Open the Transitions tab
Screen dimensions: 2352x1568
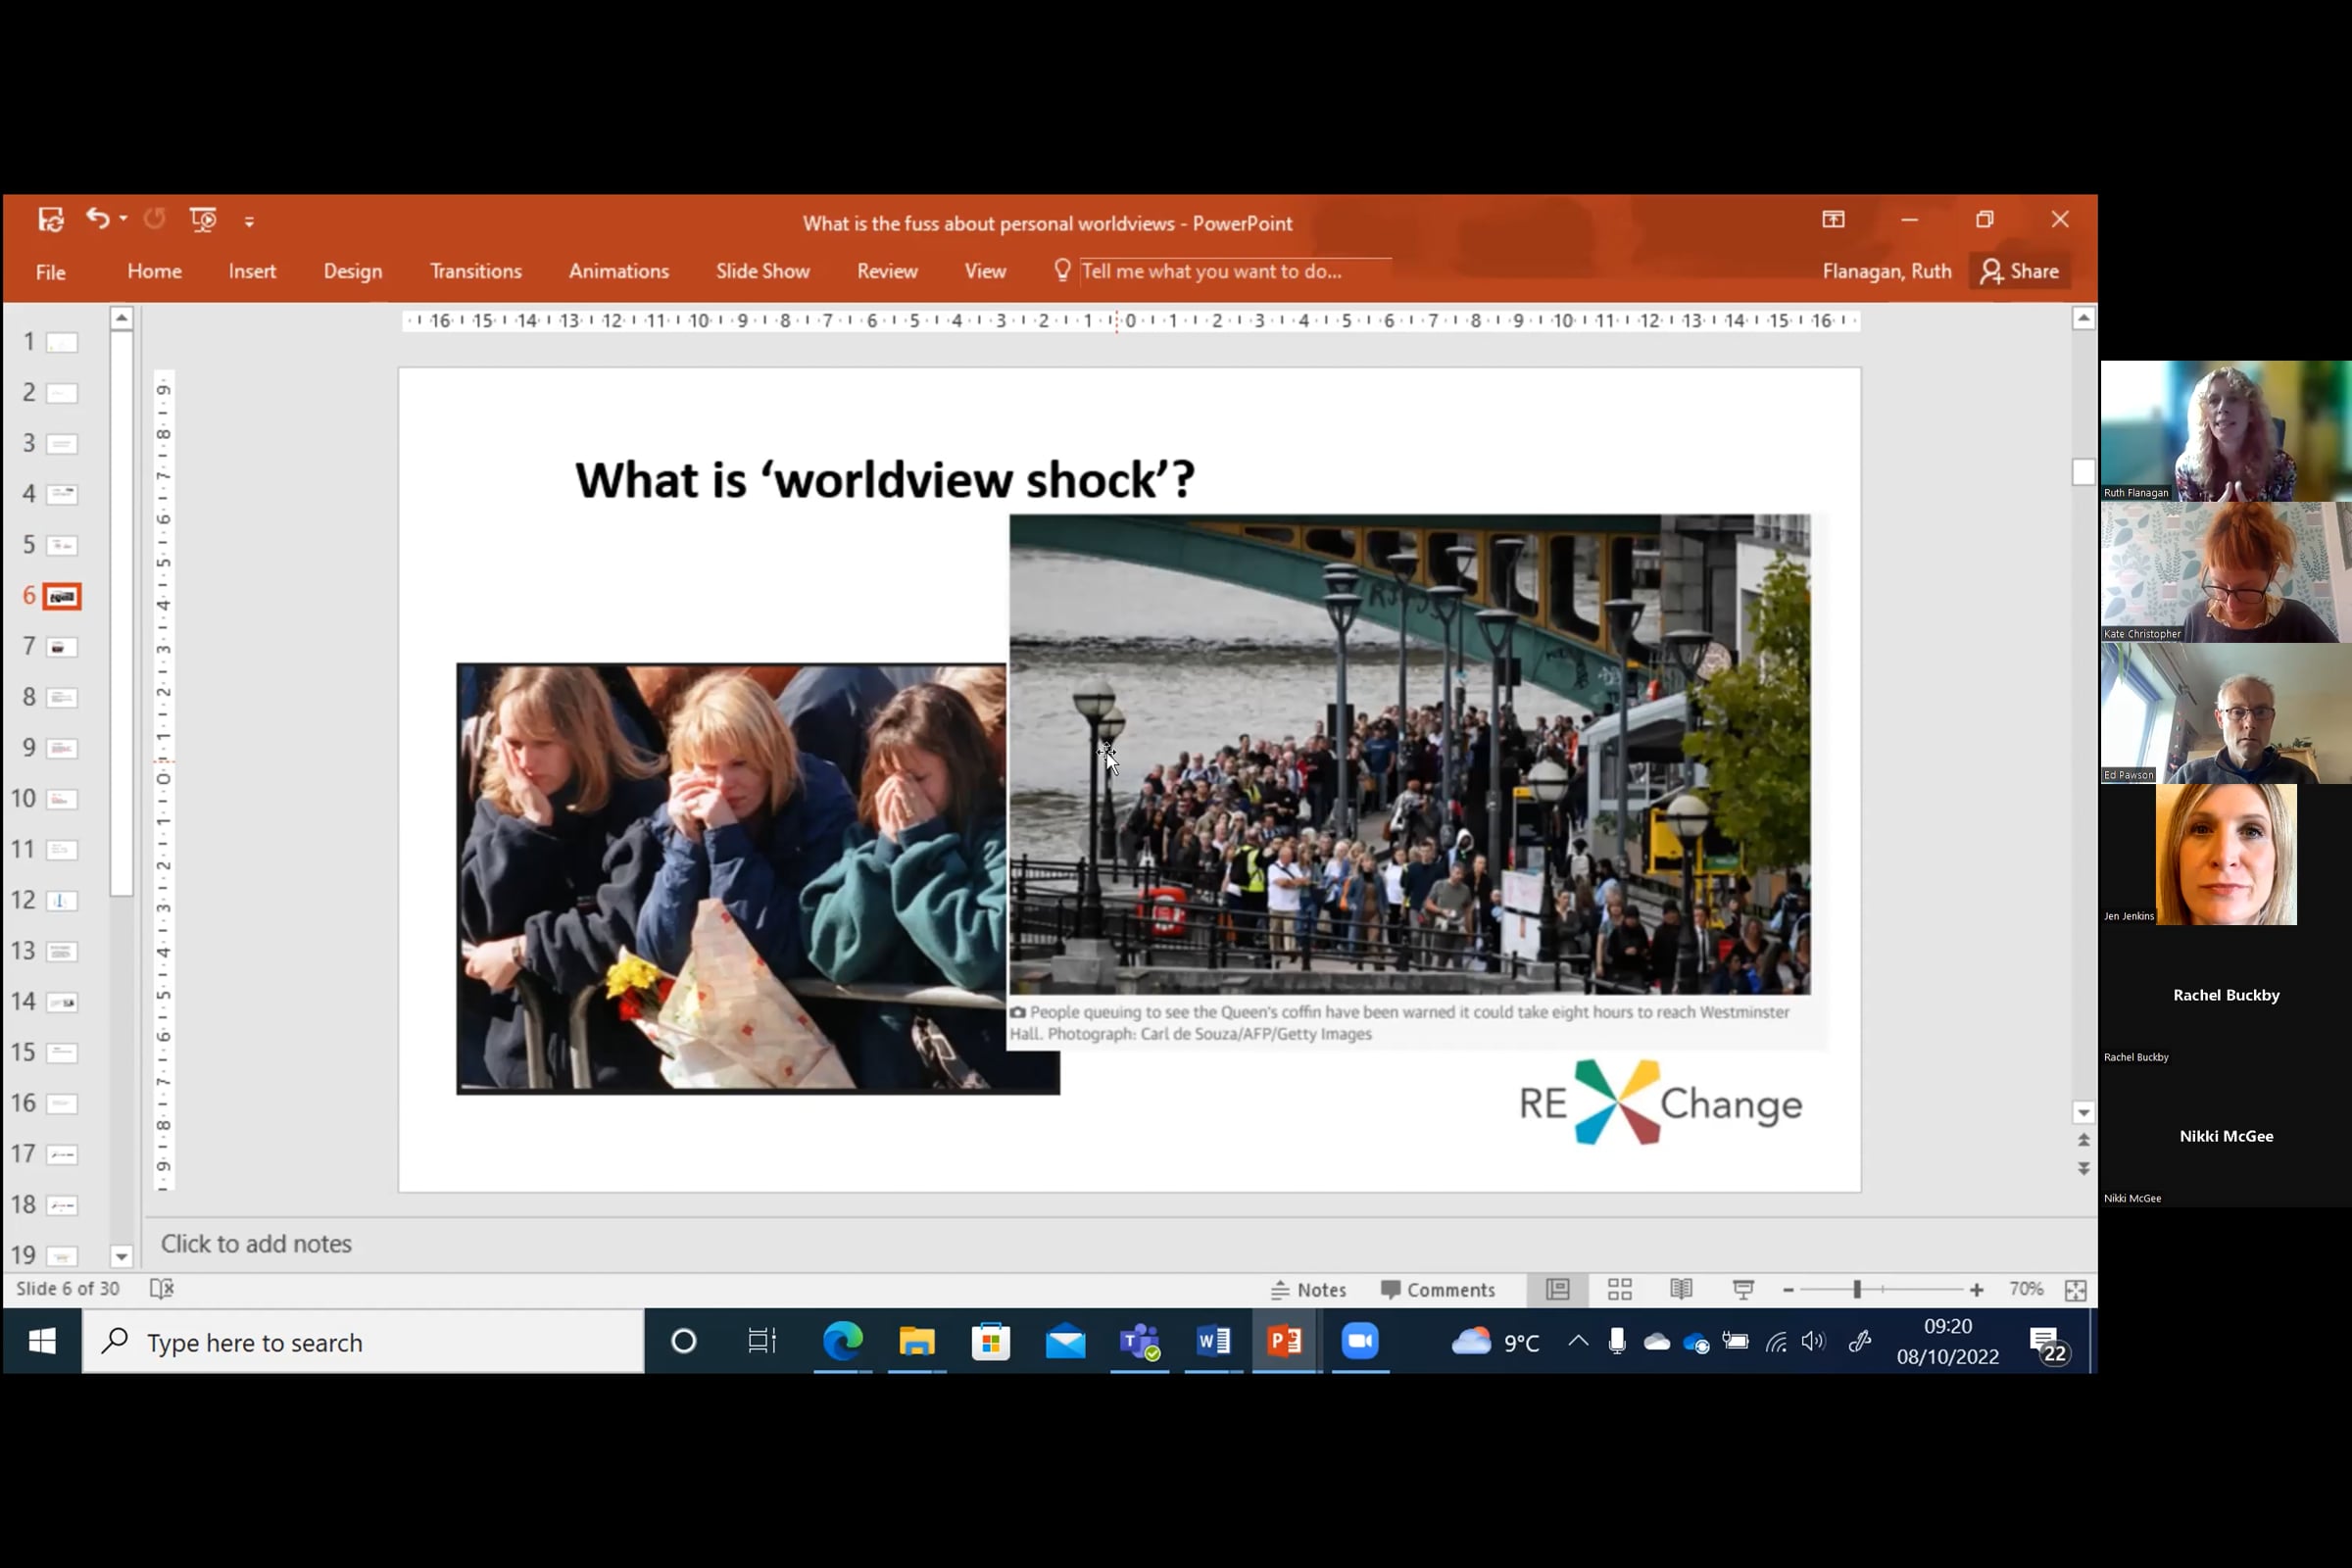[x=476, y=271]
